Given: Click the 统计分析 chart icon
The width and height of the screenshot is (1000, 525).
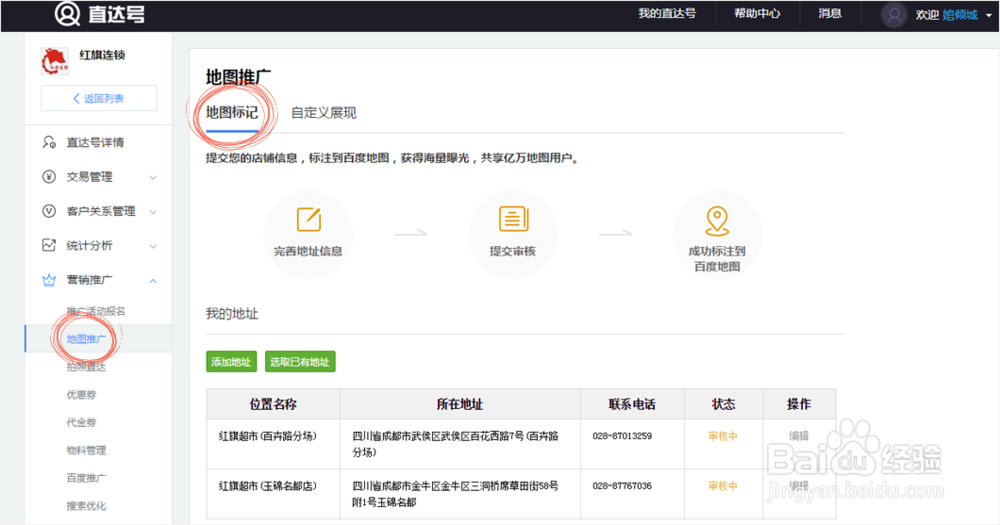Looking at the screenshot, I should pyautogui.click(x=49, y=245).
